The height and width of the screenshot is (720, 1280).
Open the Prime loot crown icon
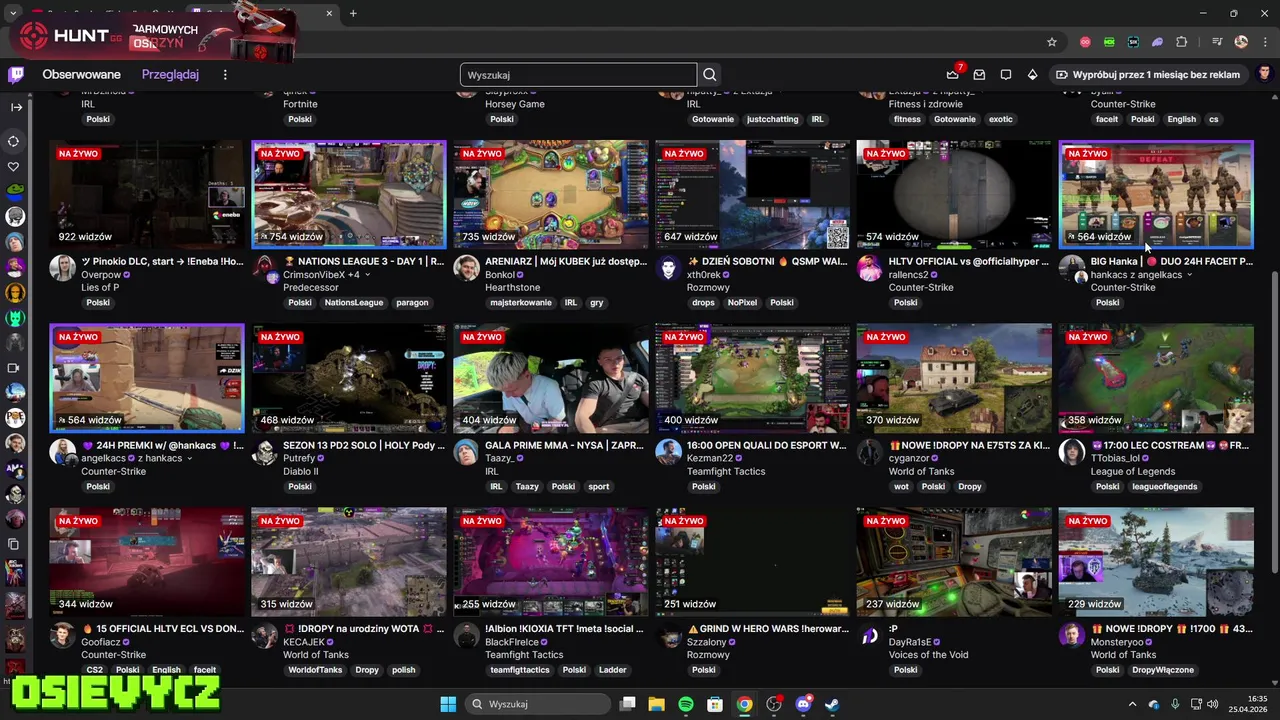click(953, 75)
